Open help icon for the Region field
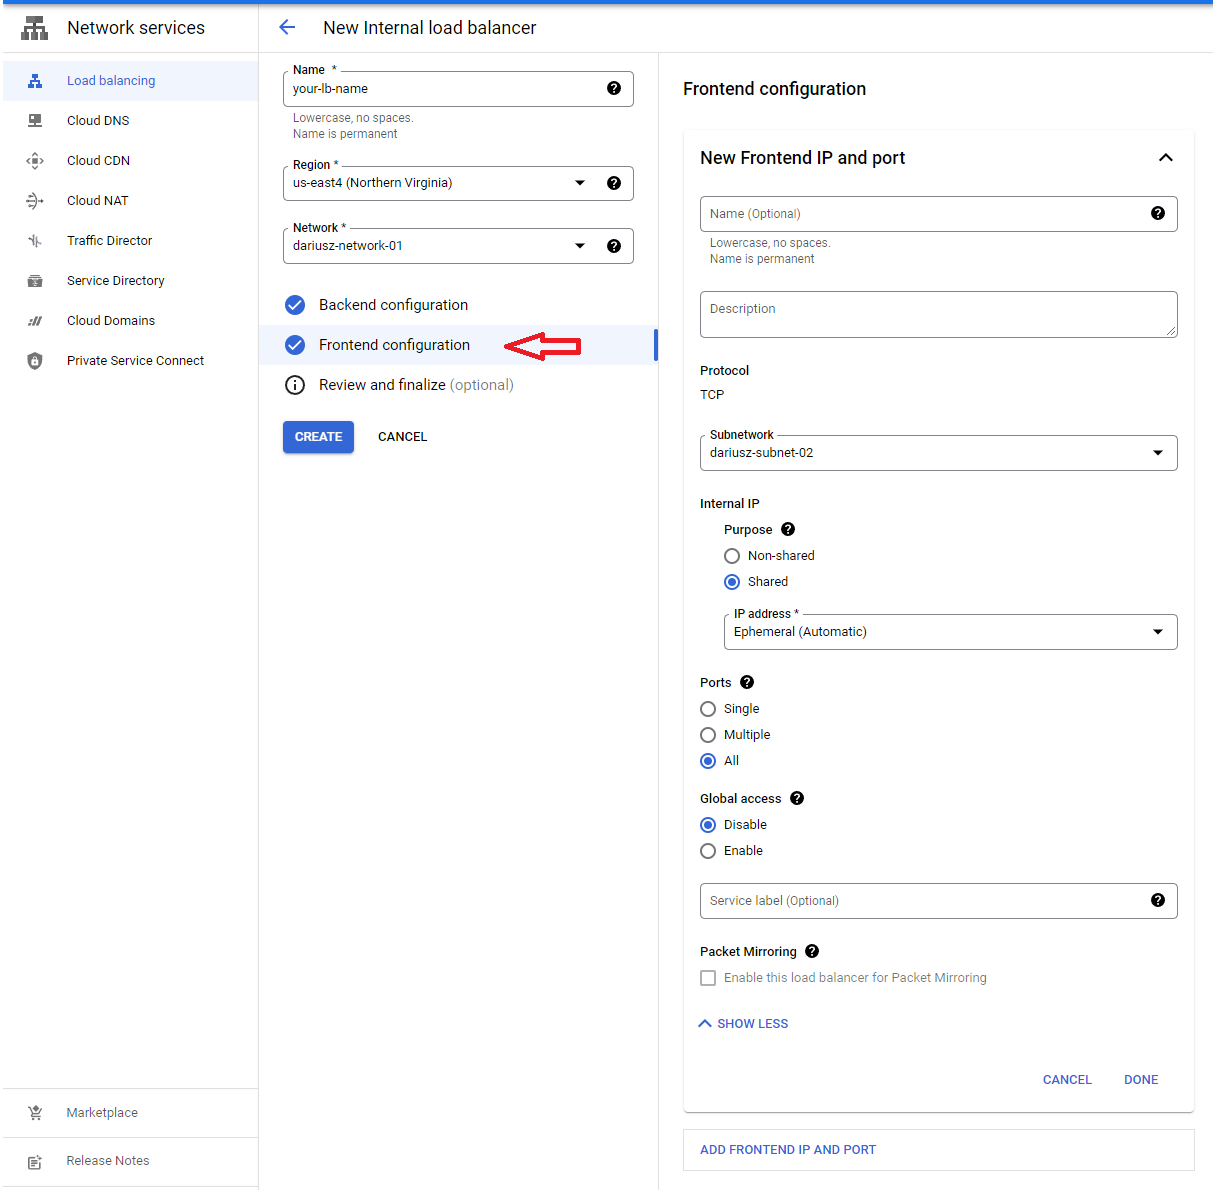Image resolution: width=1213 pixels, height=1190 pixels. click(x=614, y=183)
